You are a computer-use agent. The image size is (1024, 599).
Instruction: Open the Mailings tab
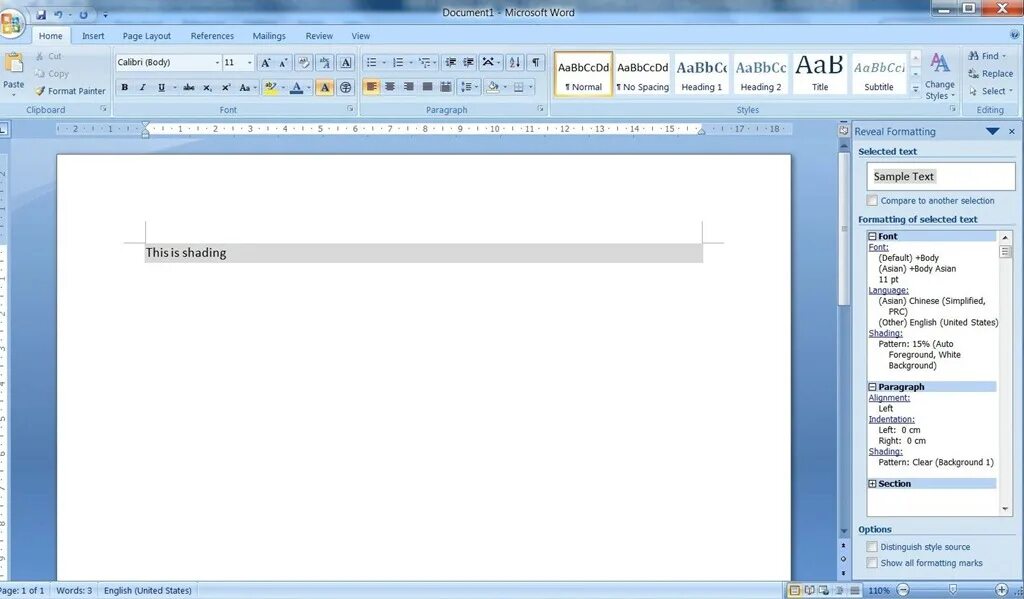tap(269, 36)
